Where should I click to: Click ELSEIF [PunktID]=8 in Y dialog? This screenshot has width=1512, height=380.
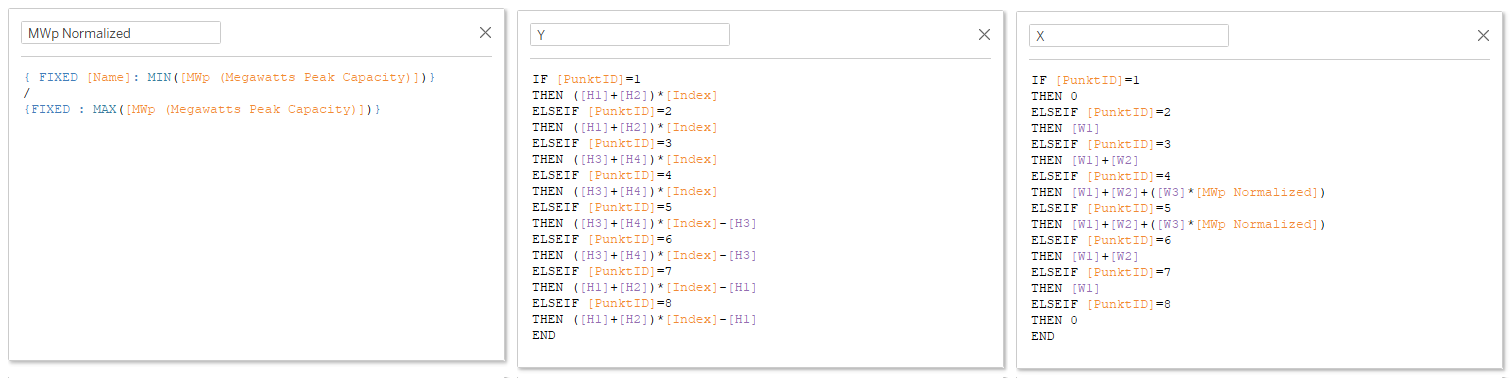point(602,303)
